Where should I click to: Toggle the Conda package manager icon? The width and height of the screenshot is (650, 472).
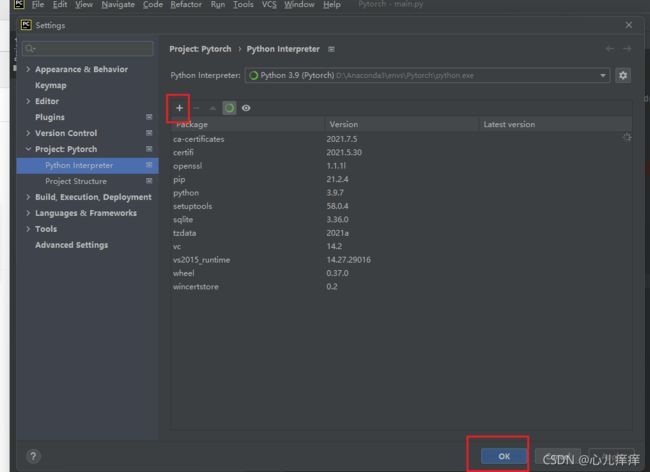(x=229, y=108)
